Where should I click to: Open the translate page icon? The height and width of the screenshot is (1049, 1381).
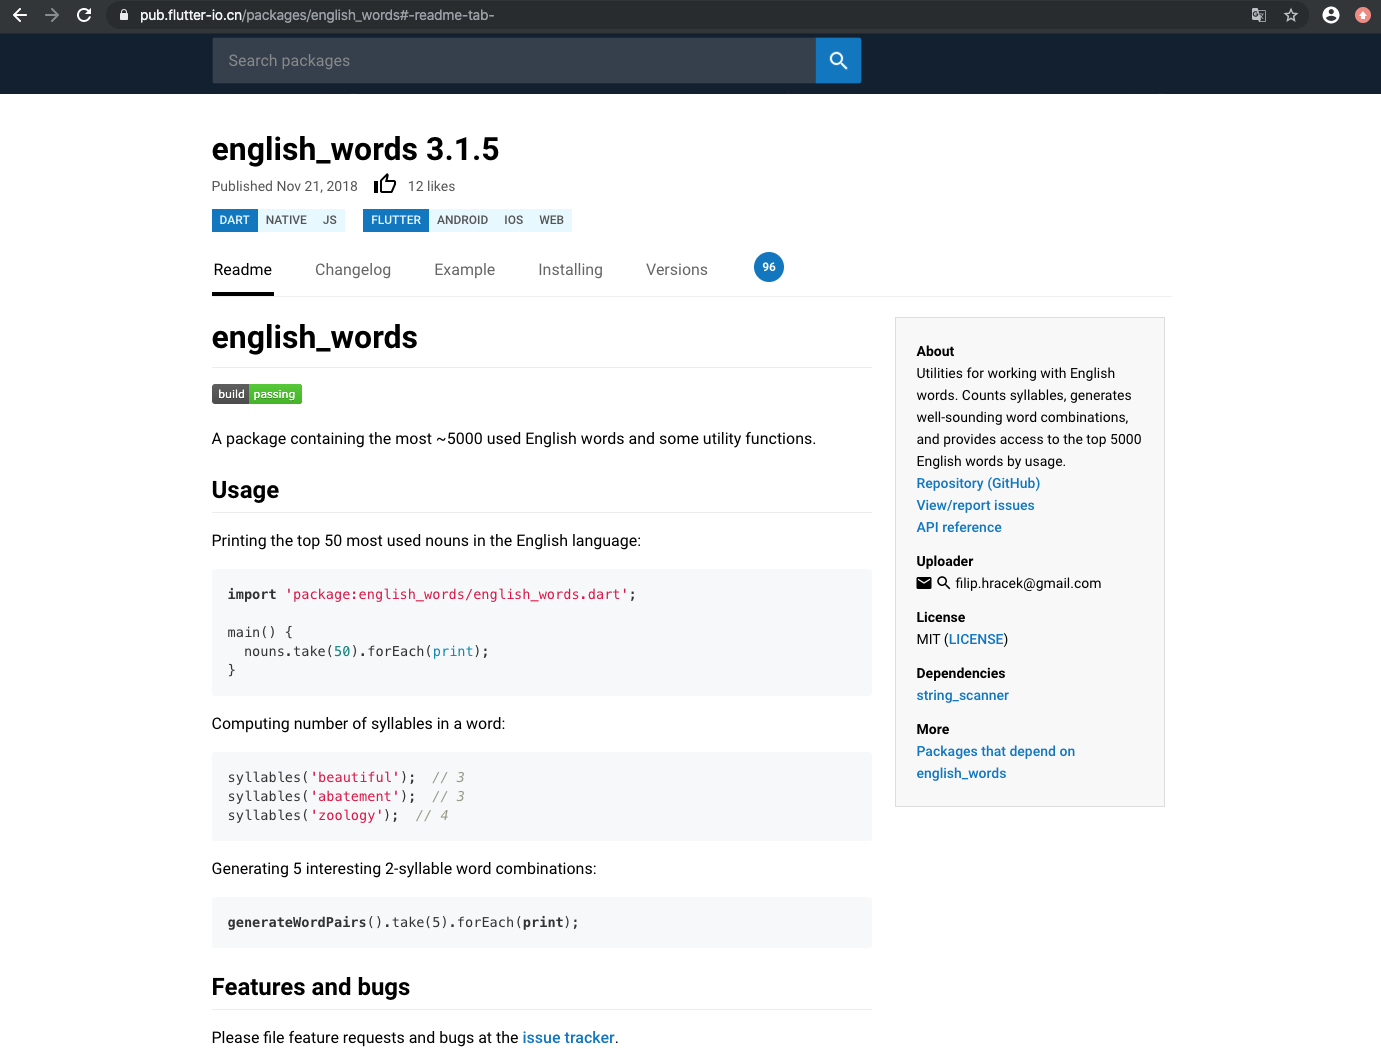(1259, 15)
